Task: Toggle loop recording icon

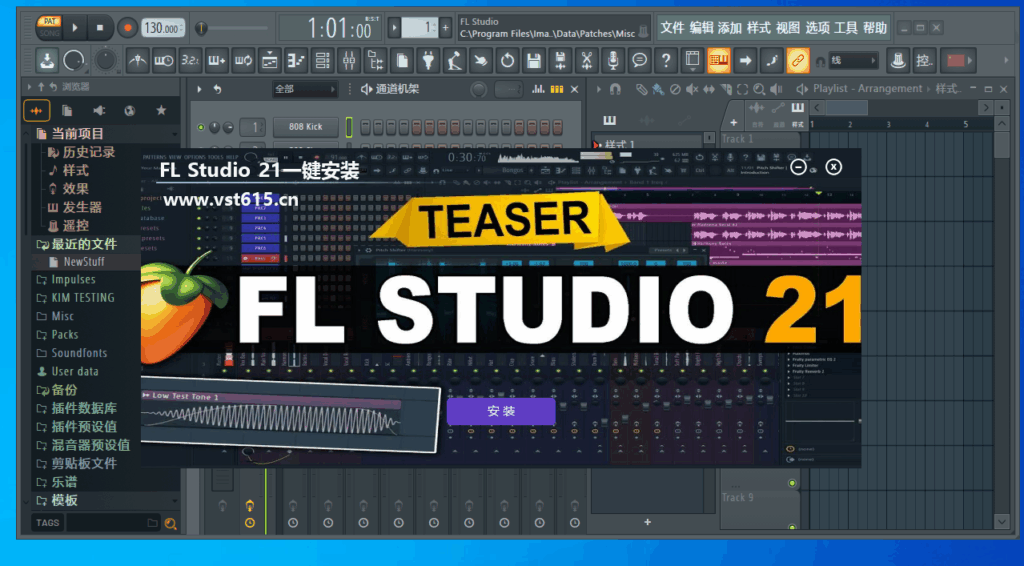Action: (243, 61)
